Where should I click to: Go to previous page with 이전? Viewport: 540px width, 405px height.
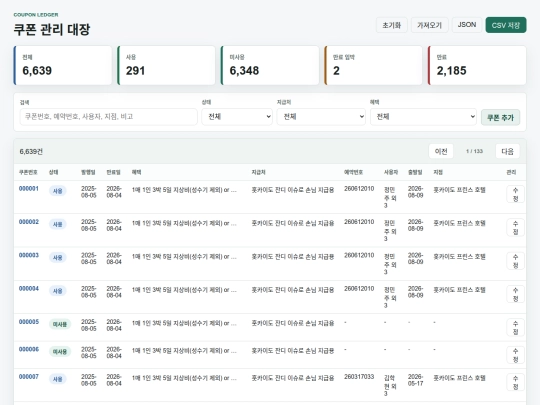(441, 151)
